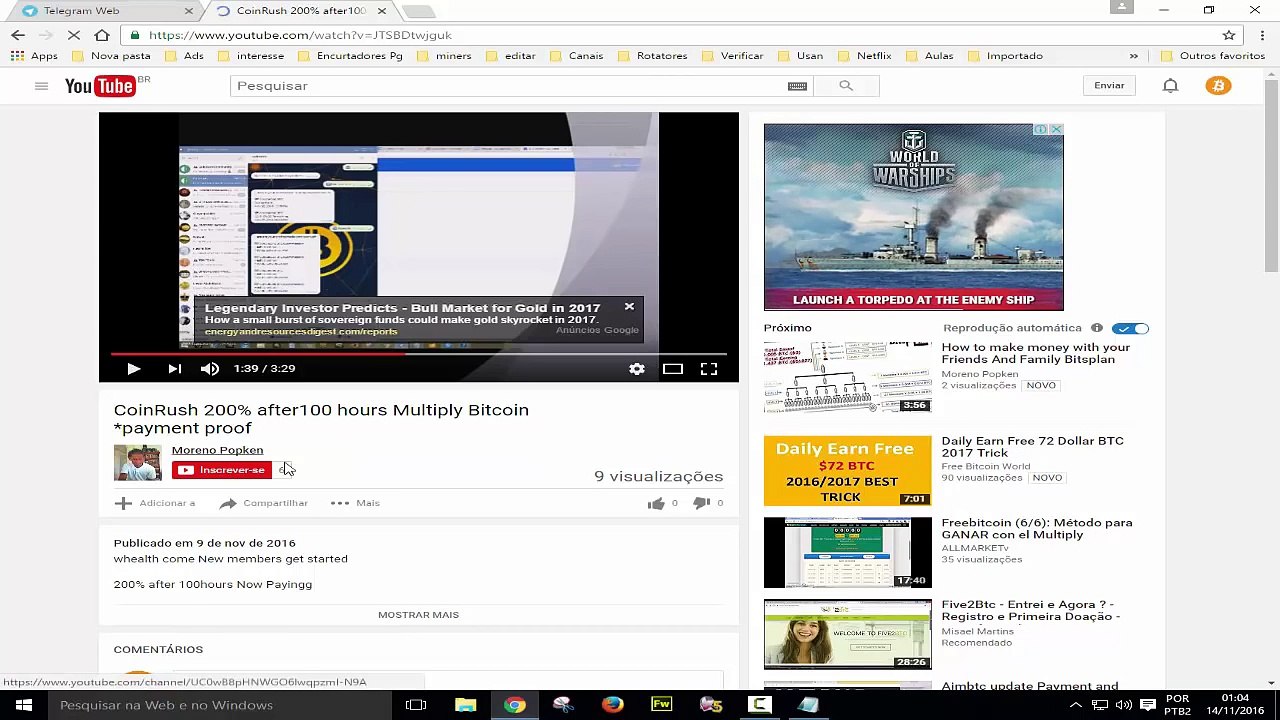Show hidden system tray icons
The image size is (1280, 720).
click(1076, 705)
